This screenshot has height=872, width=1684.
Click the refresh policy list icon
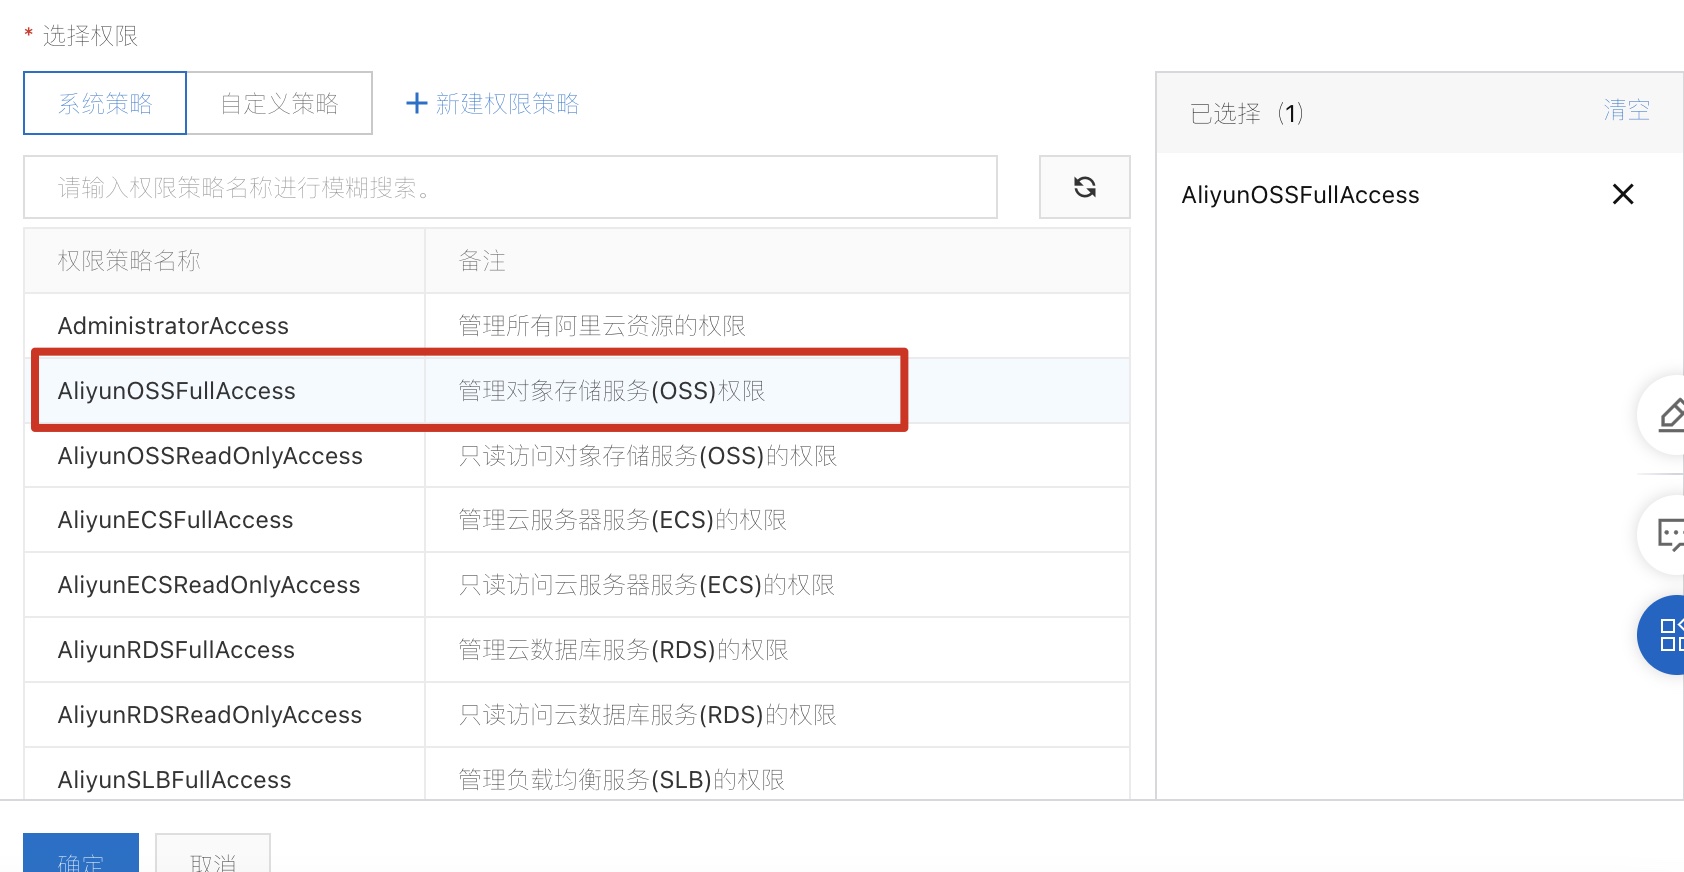(x=1084, y=187)
